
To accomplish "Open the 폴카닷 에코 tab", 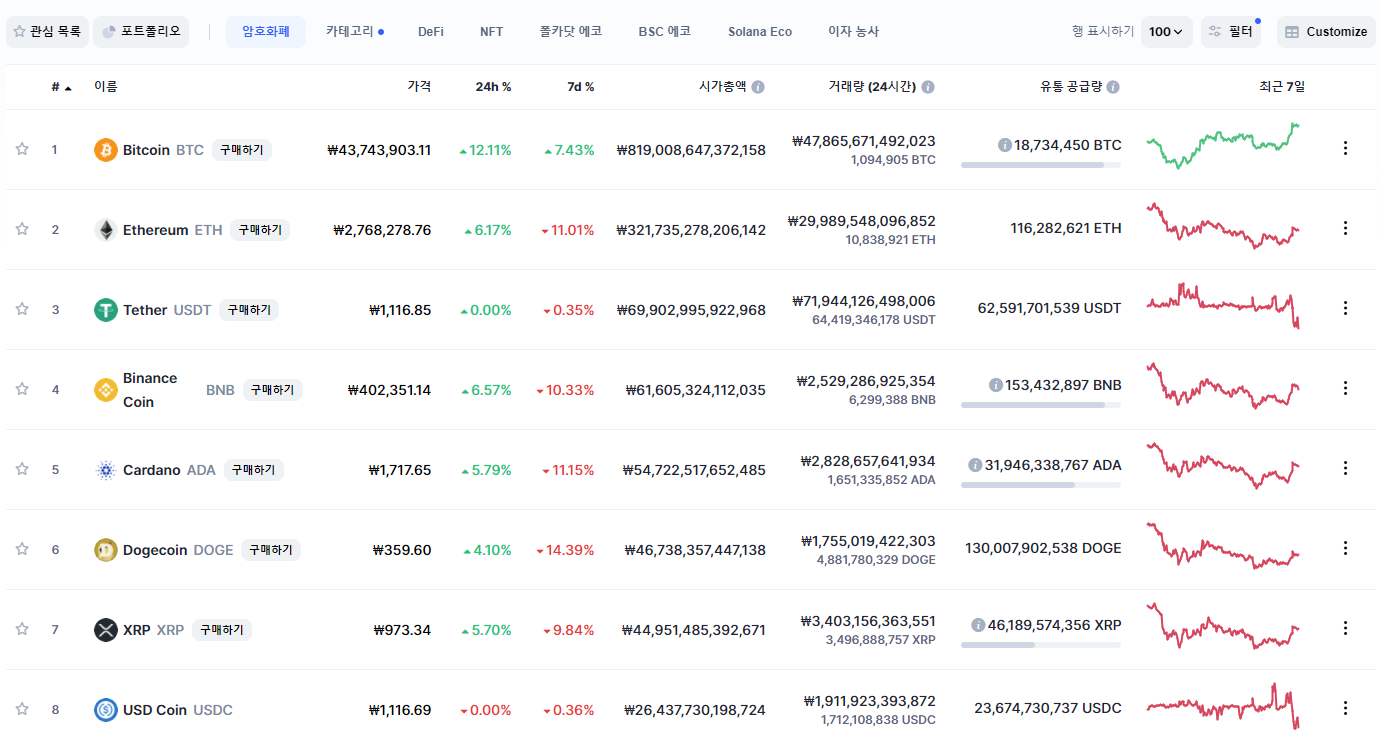I will pos(571,31).
